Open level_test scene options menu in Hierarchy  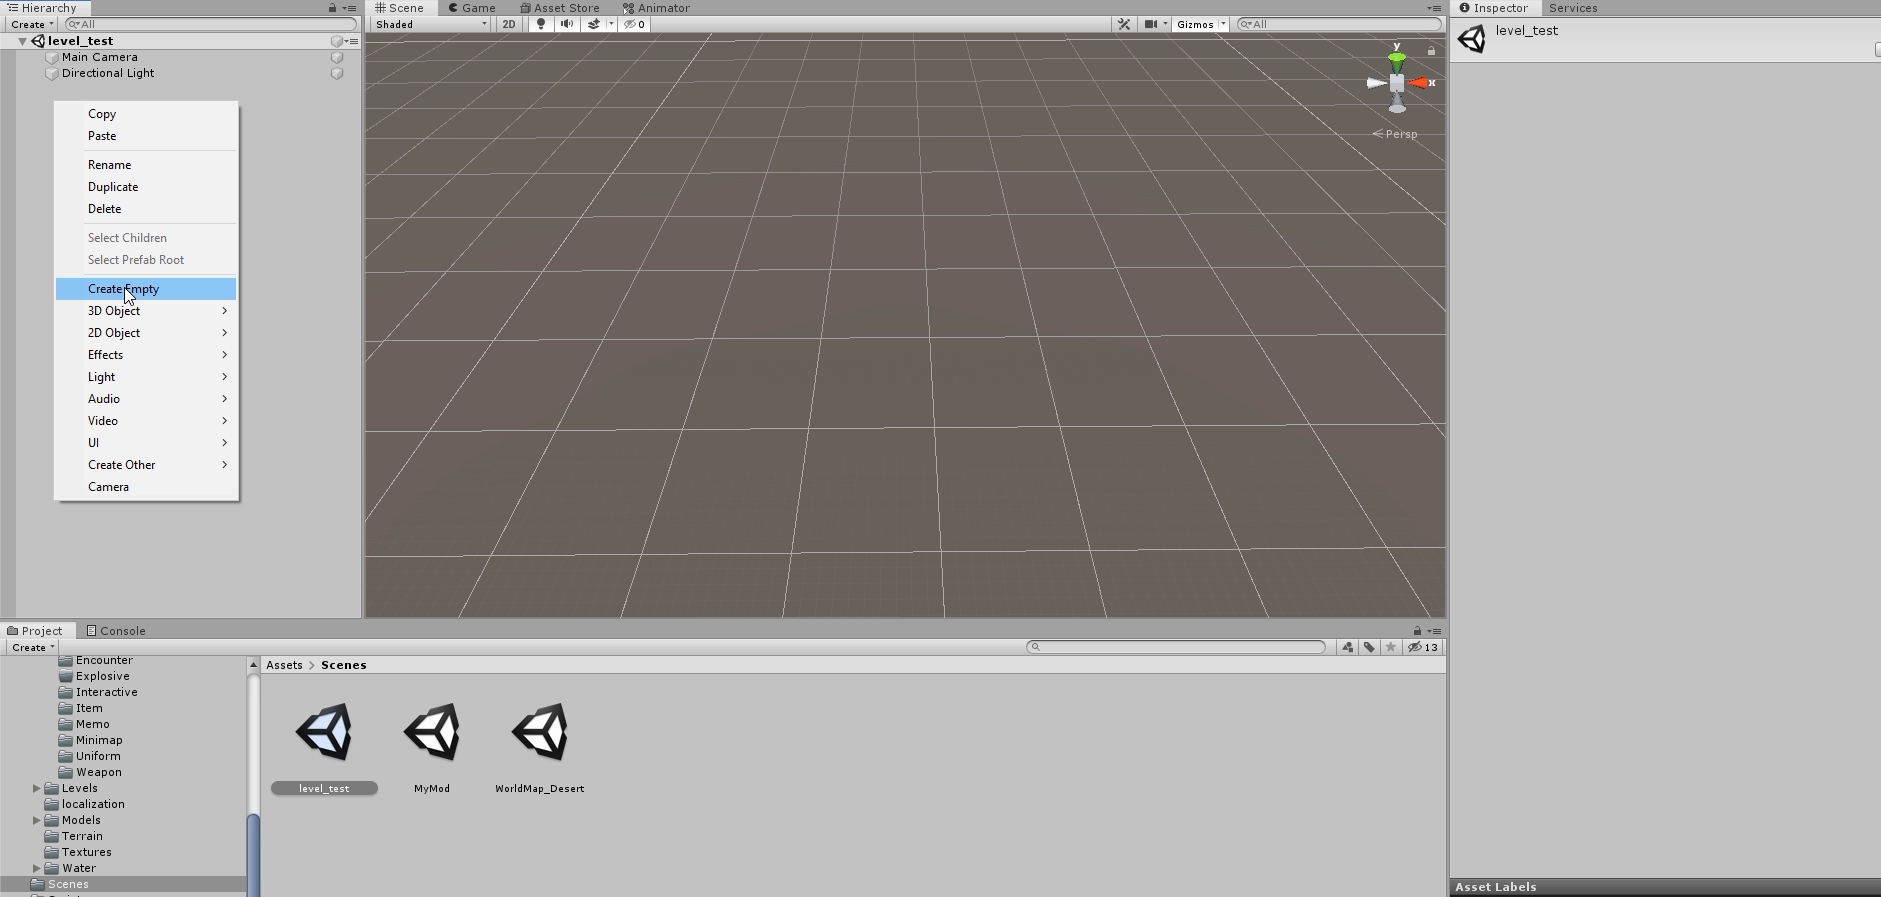click(352, 41)
